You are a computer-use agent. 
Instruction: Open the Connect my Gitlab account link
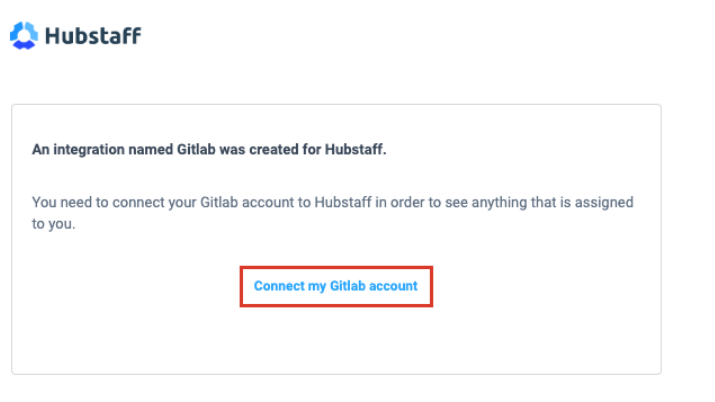coord(335,286)
